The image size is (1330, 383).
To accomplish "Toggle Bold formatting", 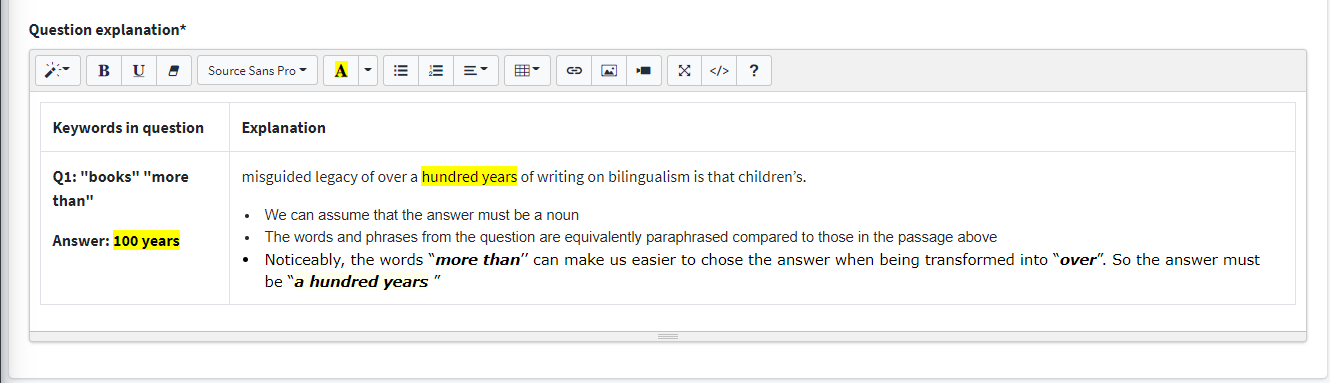I will [104, 71].
